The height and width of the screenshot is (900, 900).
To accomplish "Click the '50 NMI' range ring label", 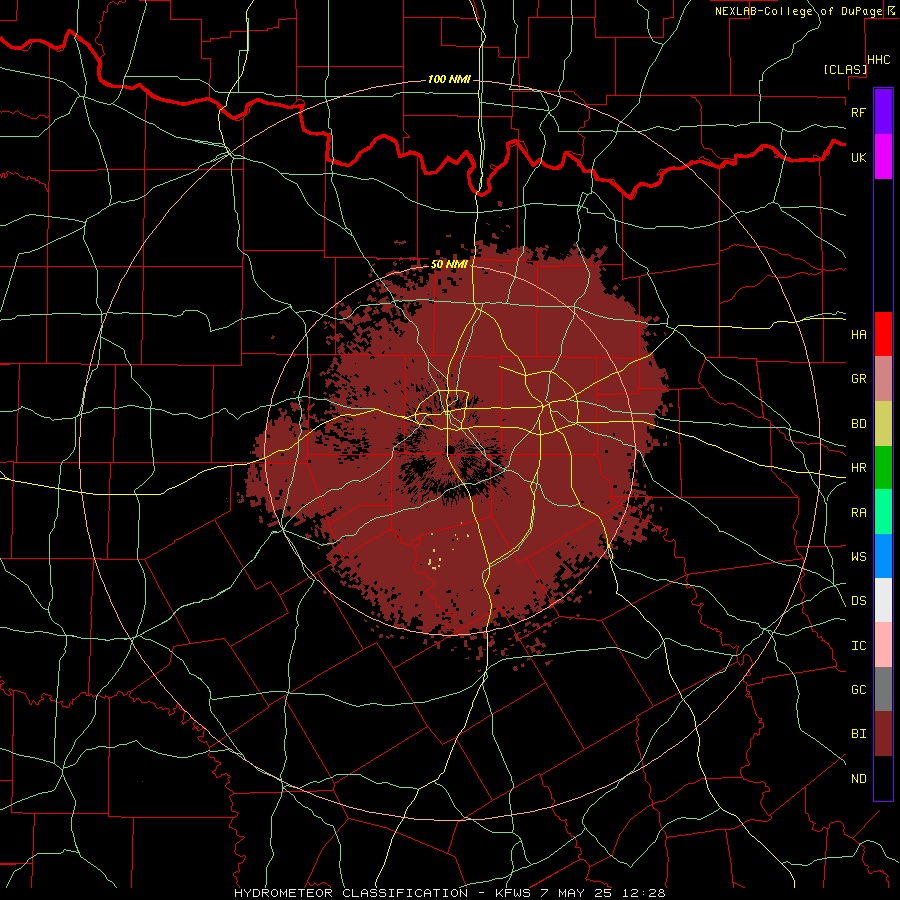I will [x=449, y=264].
